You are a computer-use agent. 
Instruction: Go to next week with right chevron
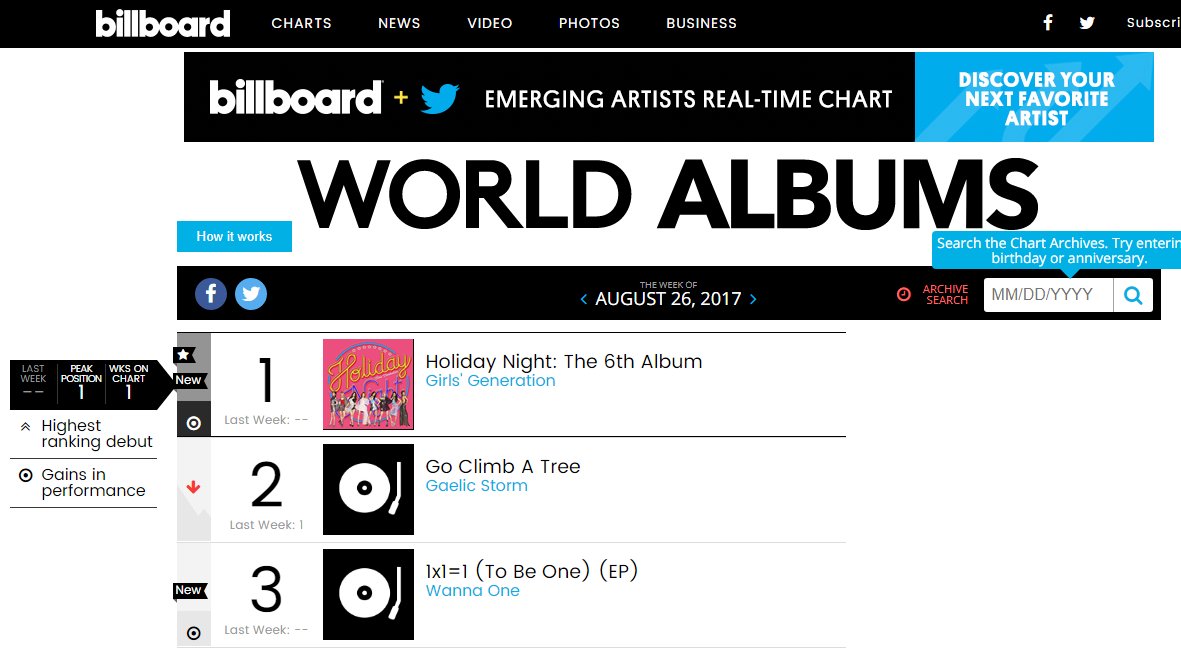pos(752,299)
